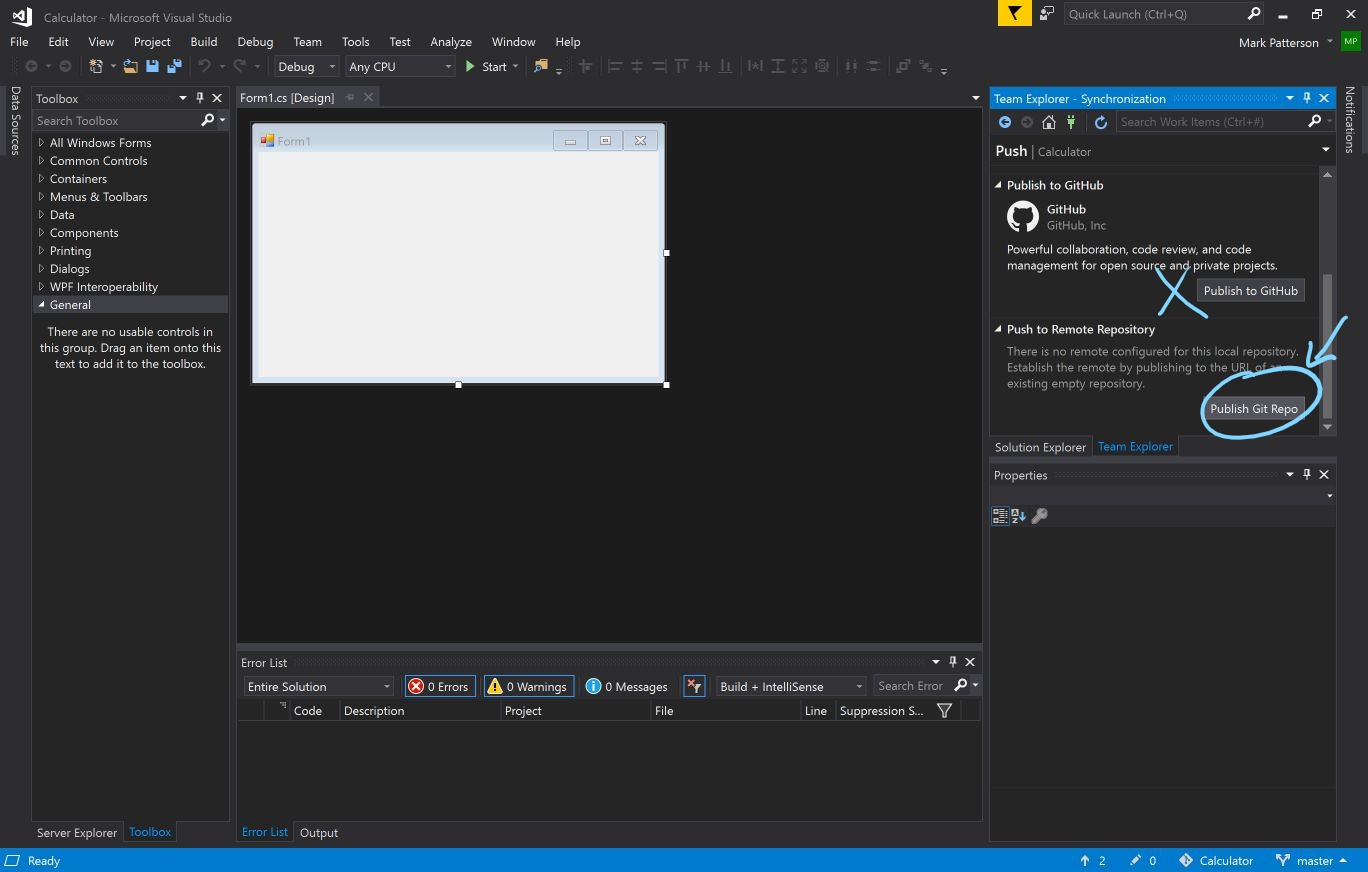Collapse the Publish to GitHub section
Screen dimensions: 1368x872
coord(998,185)
